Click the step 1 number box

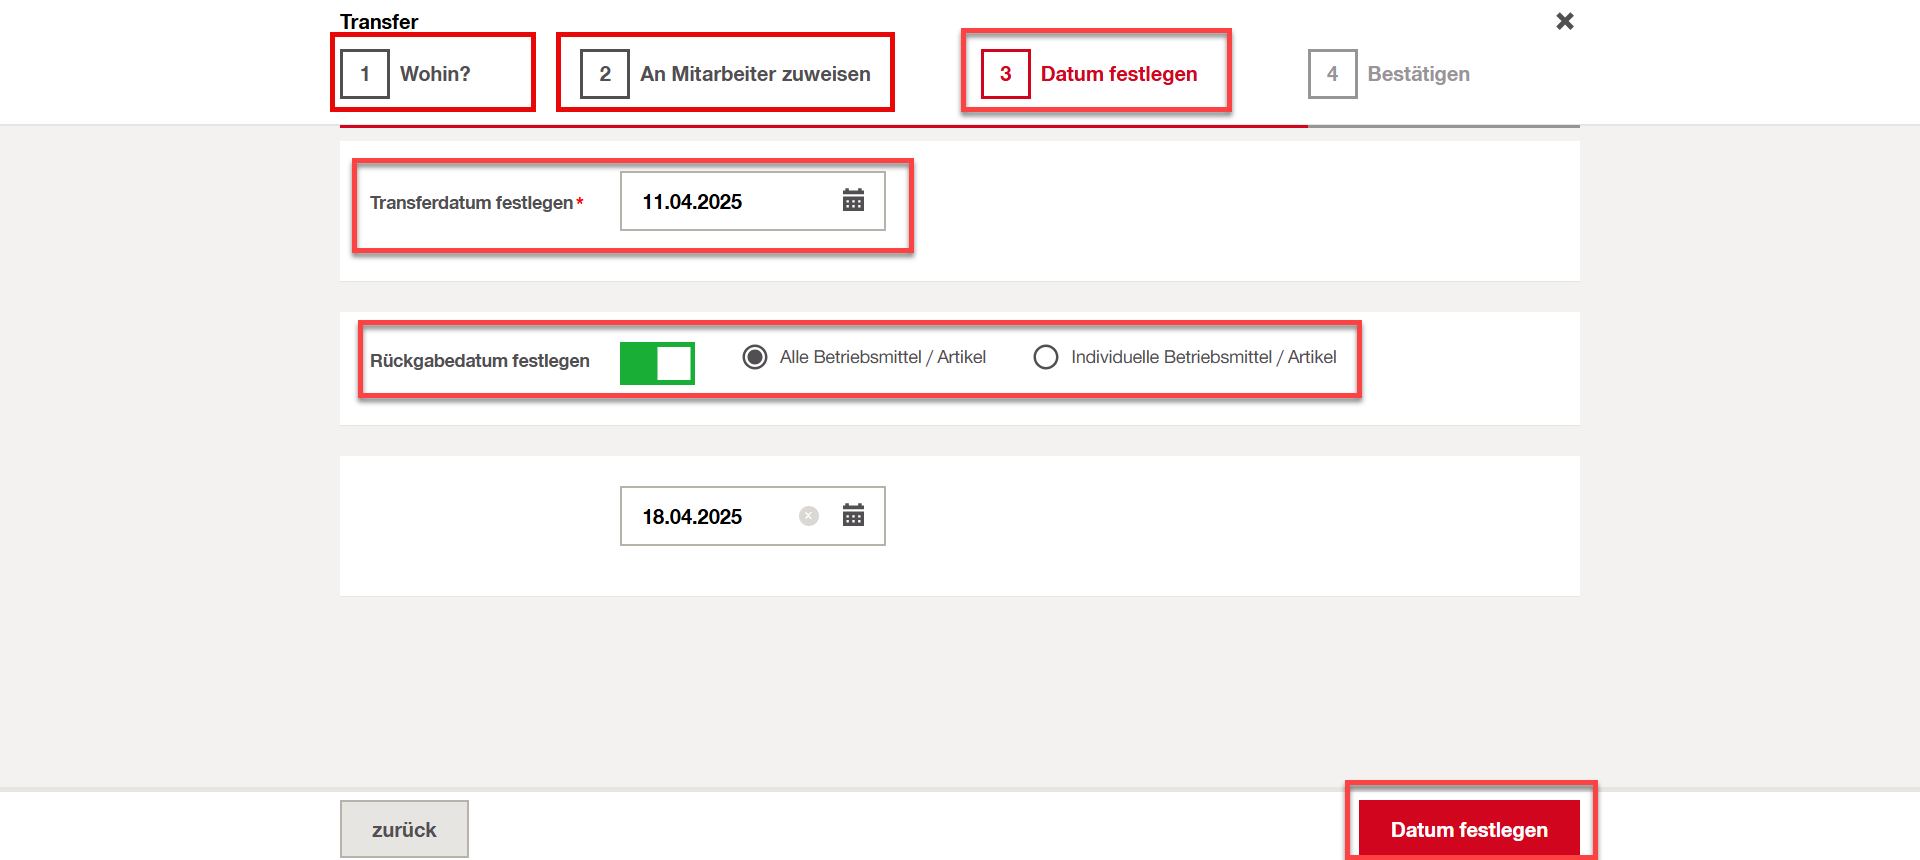point(365,74)
